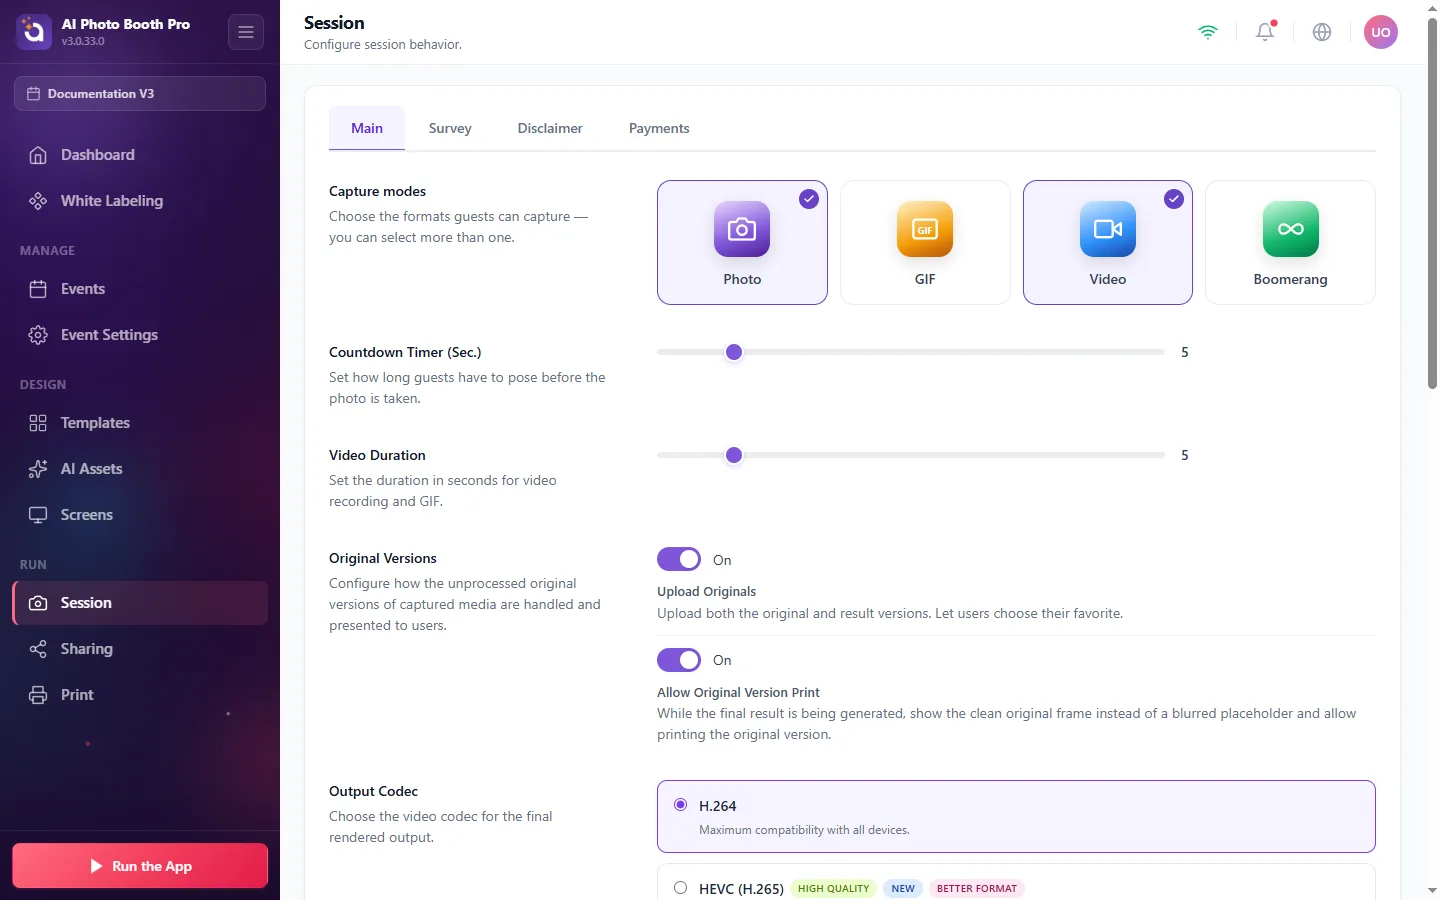The width and height of the screenshot is (1440, 900).
Task: Click the 'Output Codec' heading
Action: pos(373,791)
